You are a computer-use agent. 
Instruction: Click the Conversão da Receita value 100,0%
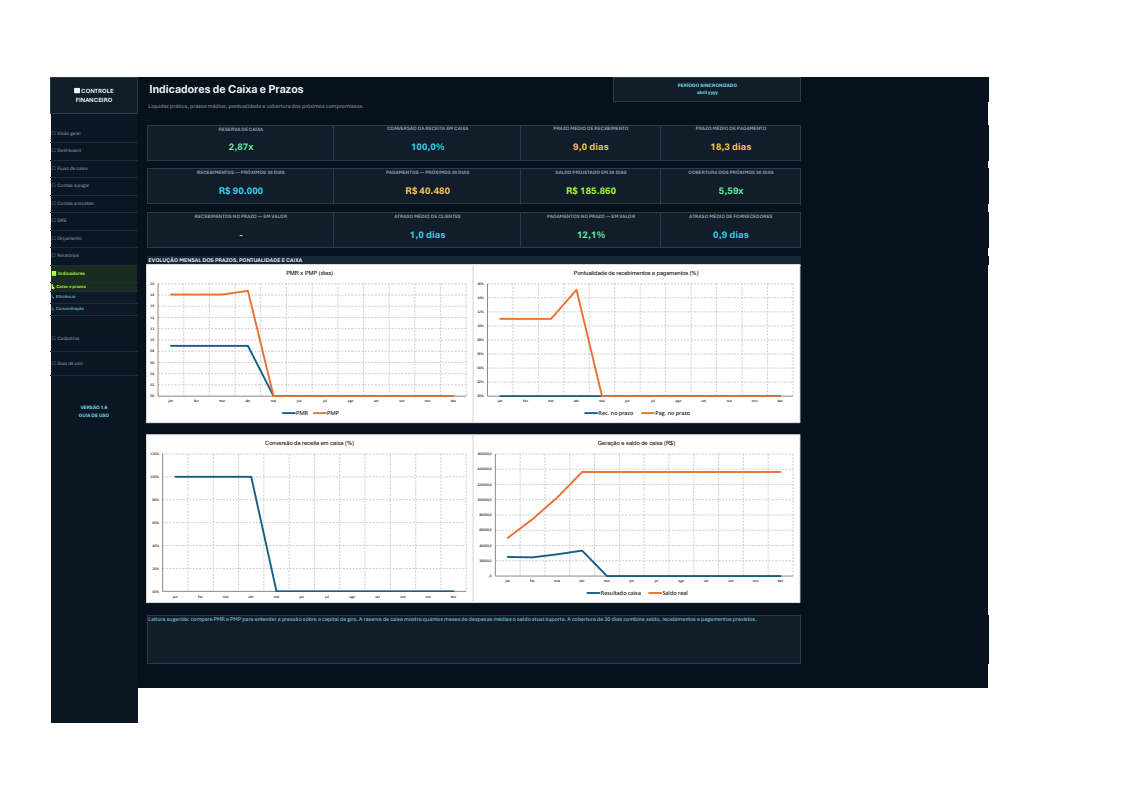tap(428, 147)
